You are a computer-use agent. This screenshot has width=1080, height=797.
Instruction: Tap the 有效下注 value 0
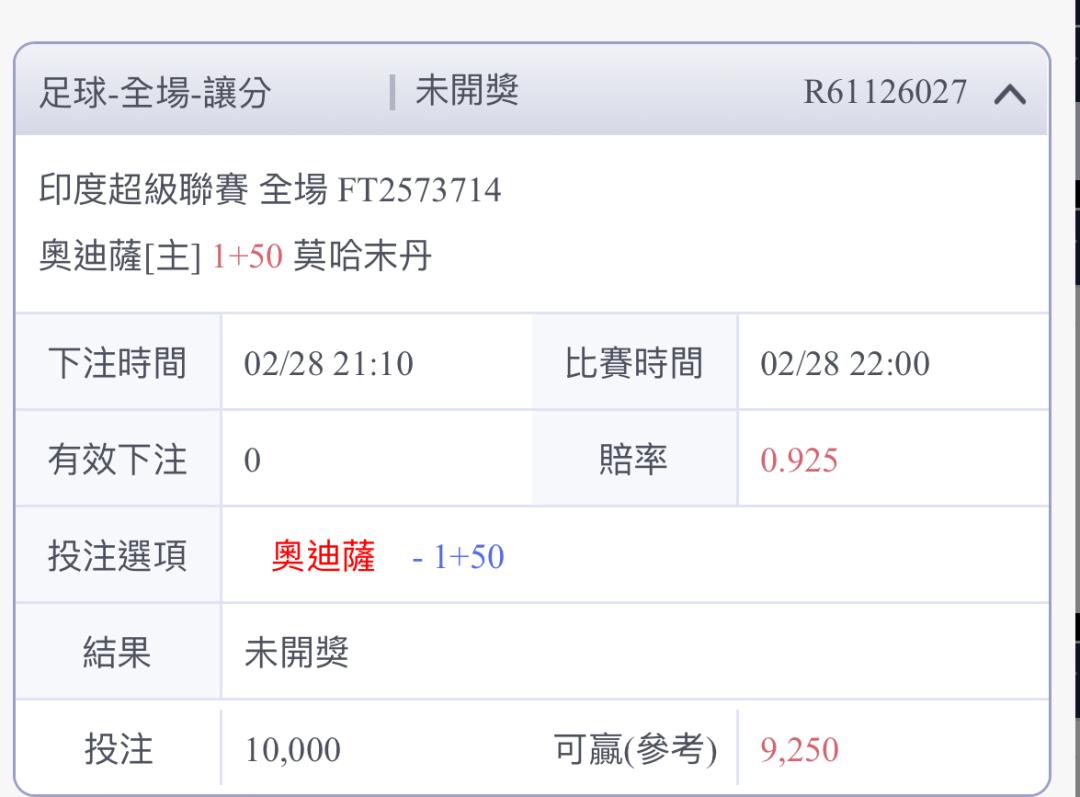[252, 460]
